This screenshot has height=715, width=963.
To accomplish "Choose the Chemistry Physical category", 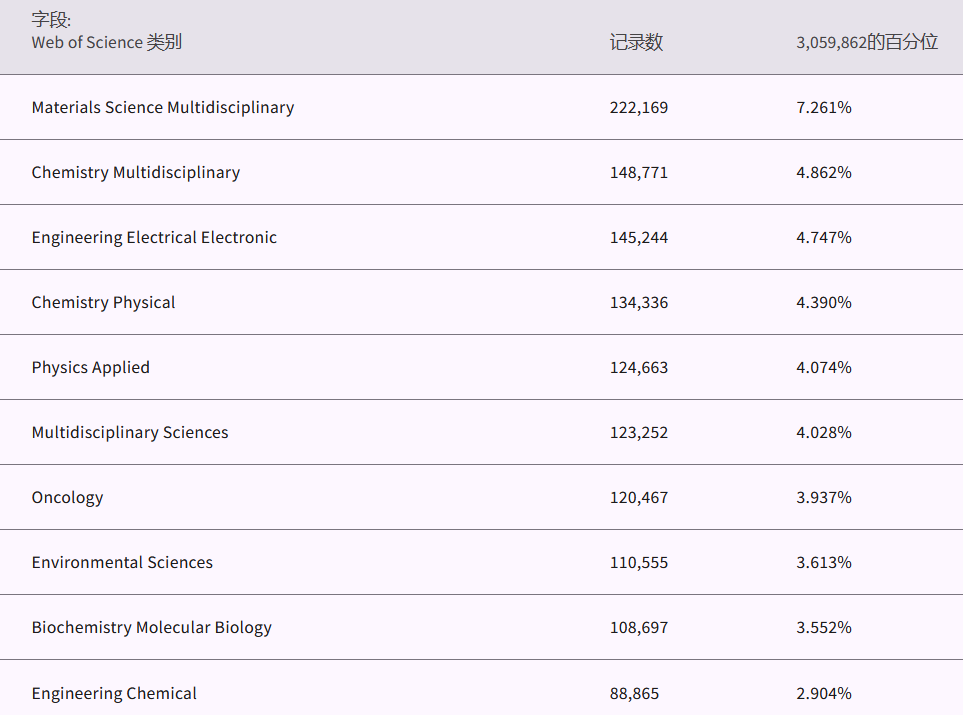I will click(x=103, y=302).
